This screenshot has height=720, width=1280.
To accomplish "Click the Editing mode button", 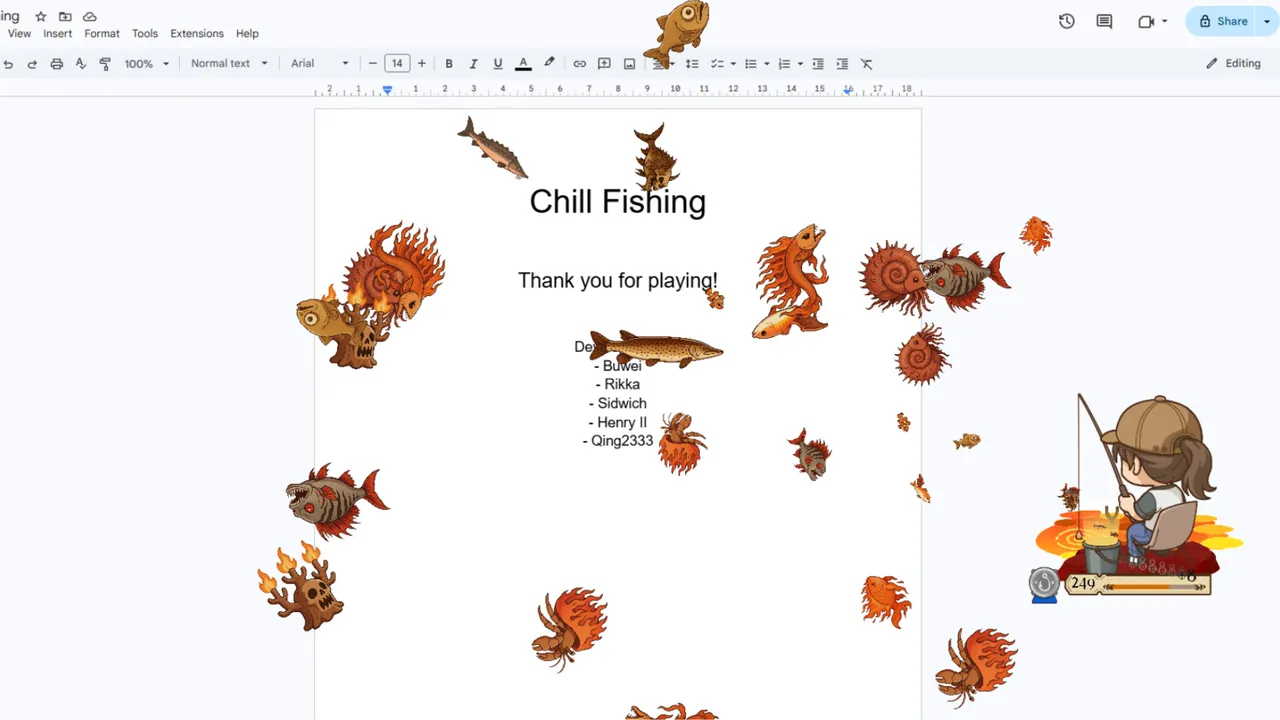I will tap(1233, 63).
